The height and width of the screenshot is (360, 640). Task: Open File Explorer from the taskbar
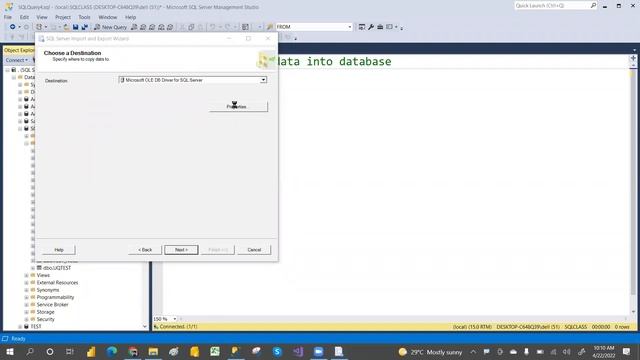tap(153, 352)
